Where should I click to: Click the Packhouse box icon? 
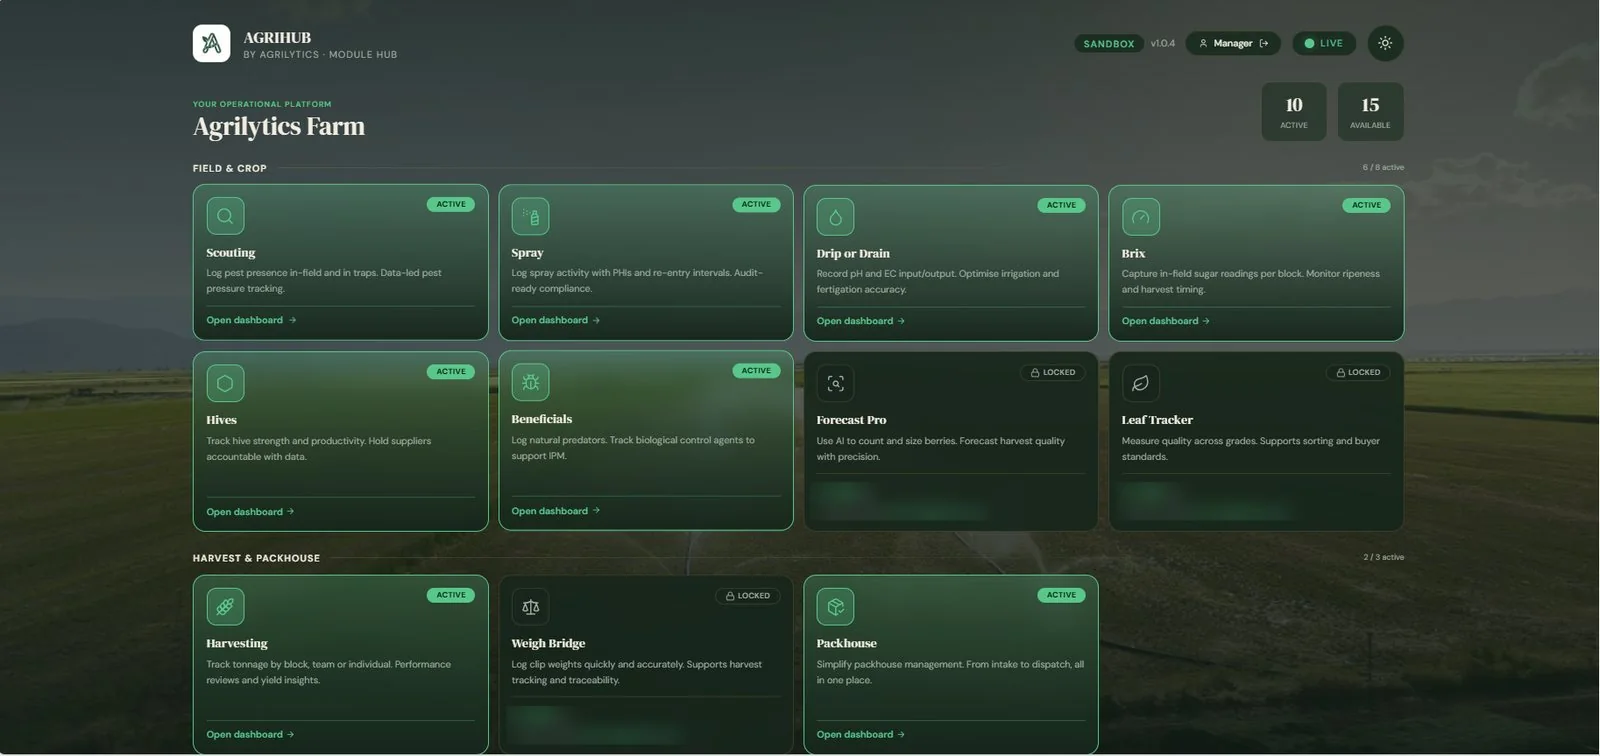pos(835,606)
